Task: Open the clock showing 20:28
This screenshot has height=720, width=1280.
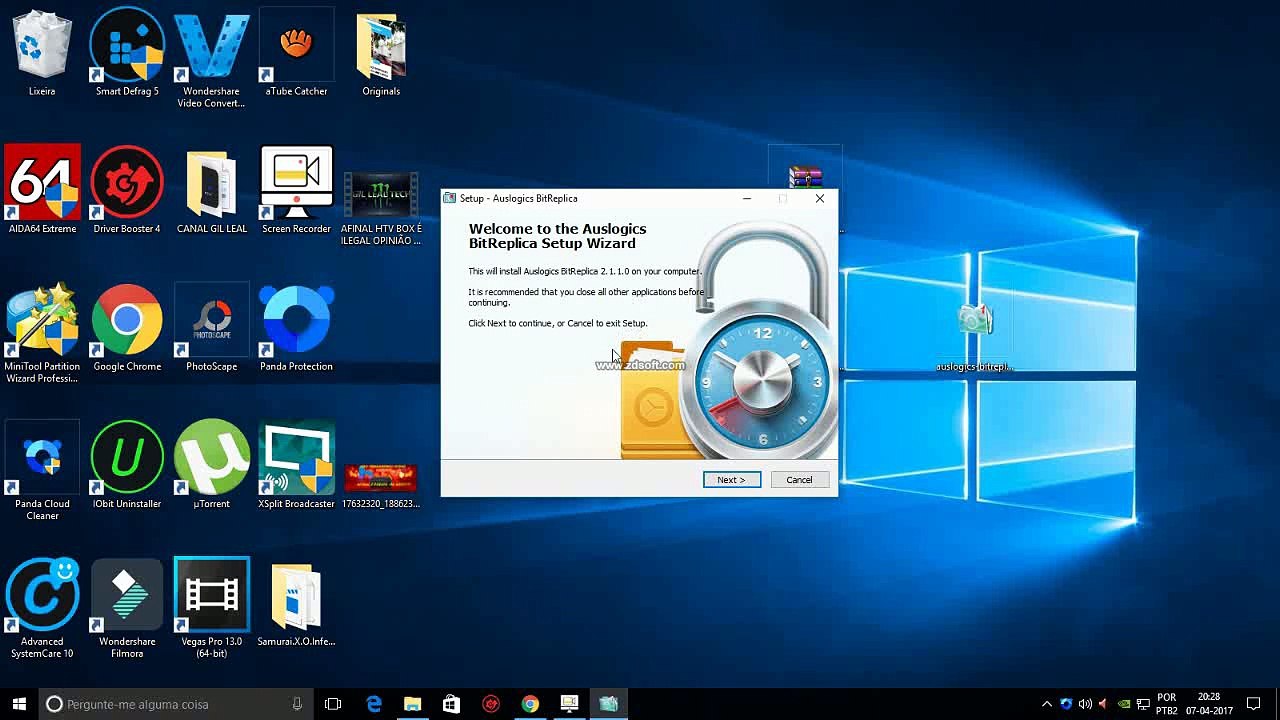Action: [1209, 704]
